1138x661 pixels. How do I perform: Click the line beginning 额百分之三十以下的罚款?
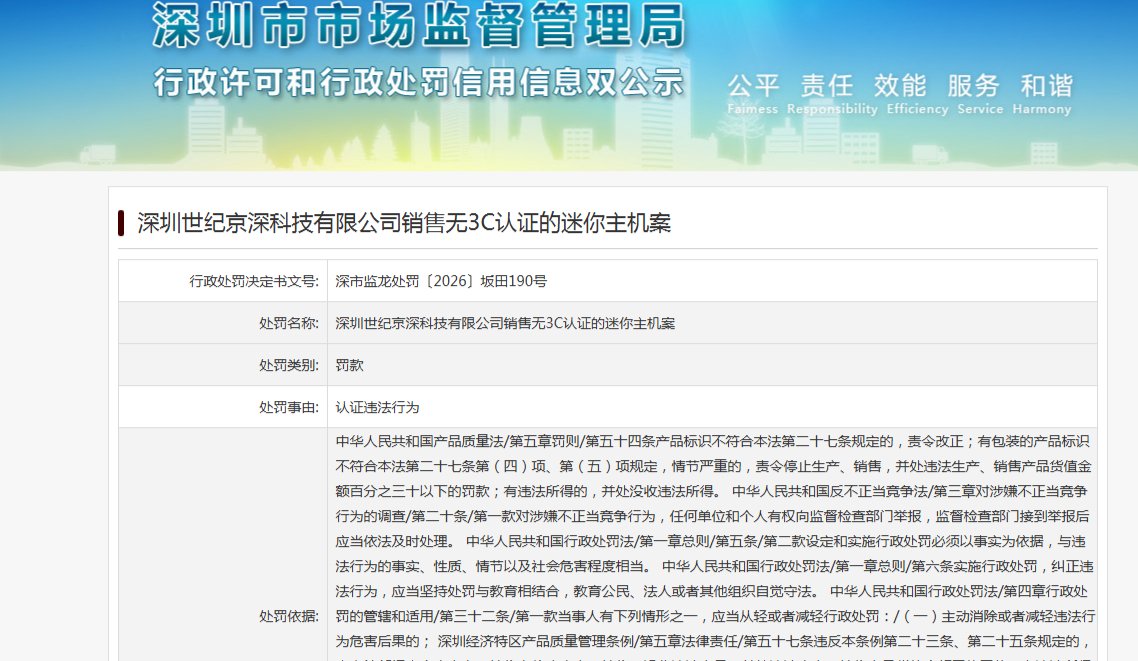711,491
